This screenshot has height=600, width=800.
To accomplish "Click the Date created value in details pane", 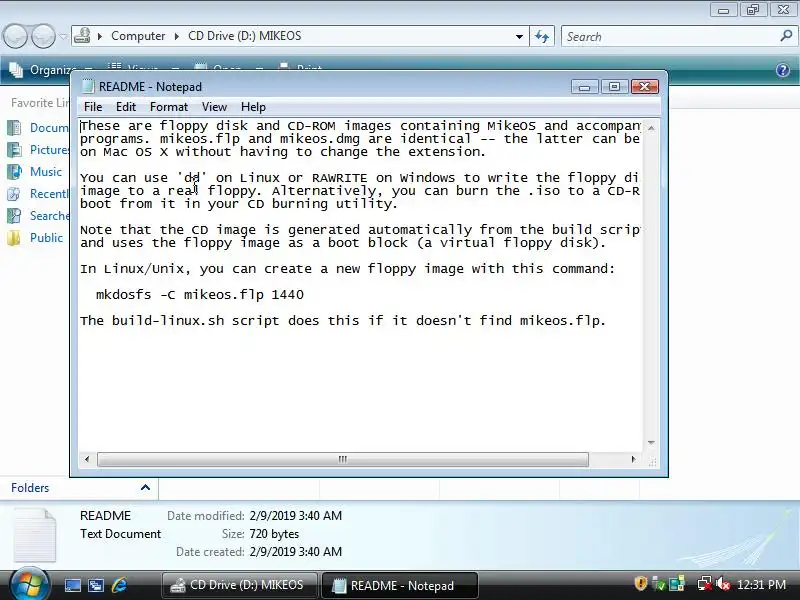I will pos(296,552).
